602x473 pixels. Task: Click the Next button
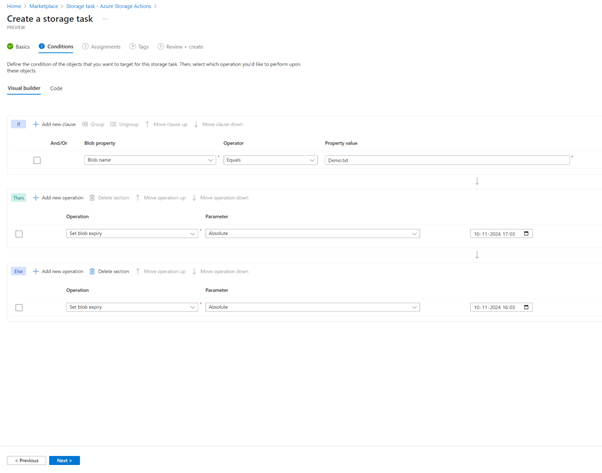pyautogui.click(x=64, y=460)
